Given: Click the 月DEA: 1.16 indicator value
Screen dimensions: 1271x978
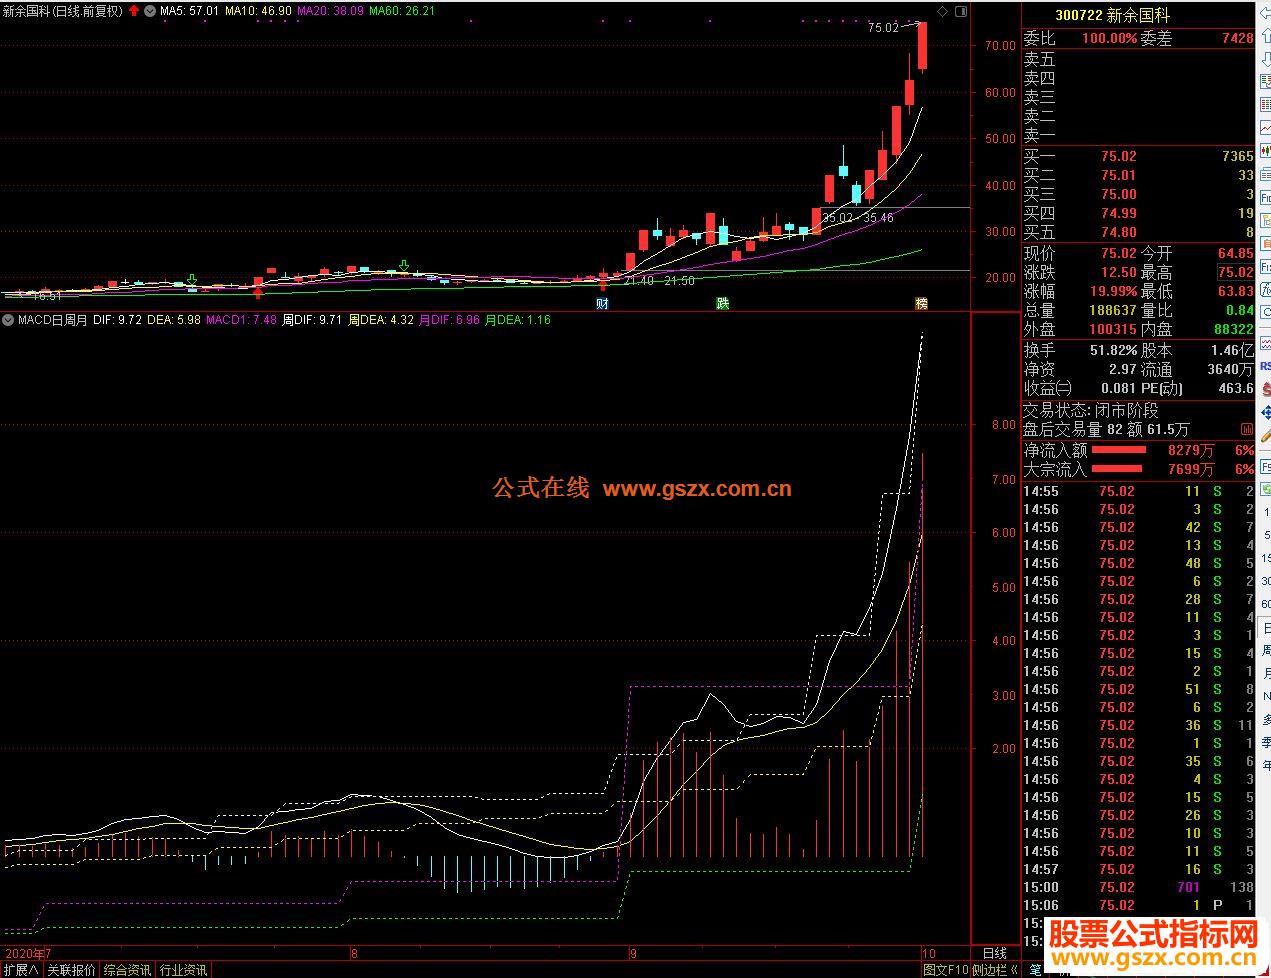Looking at the screenshot, I should [519, 320].
